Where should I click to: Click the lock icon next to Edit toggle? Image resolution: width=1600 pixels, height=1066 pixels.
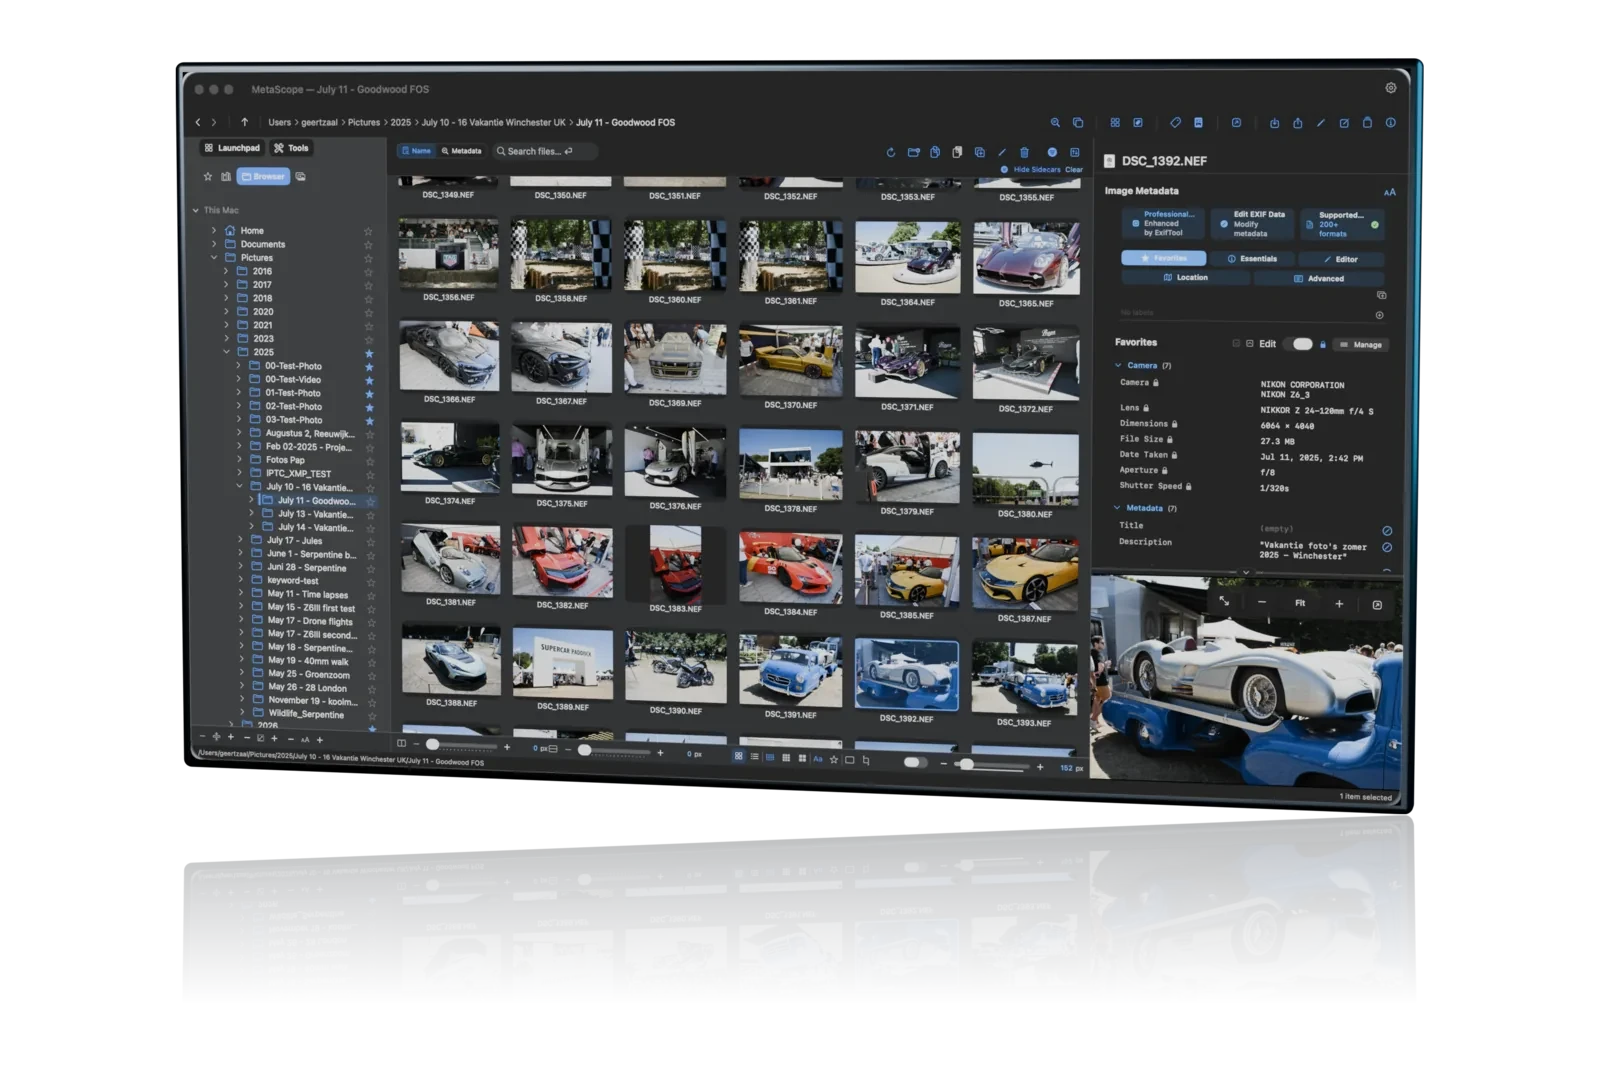pyautogui.click(x=1323, y=344)
